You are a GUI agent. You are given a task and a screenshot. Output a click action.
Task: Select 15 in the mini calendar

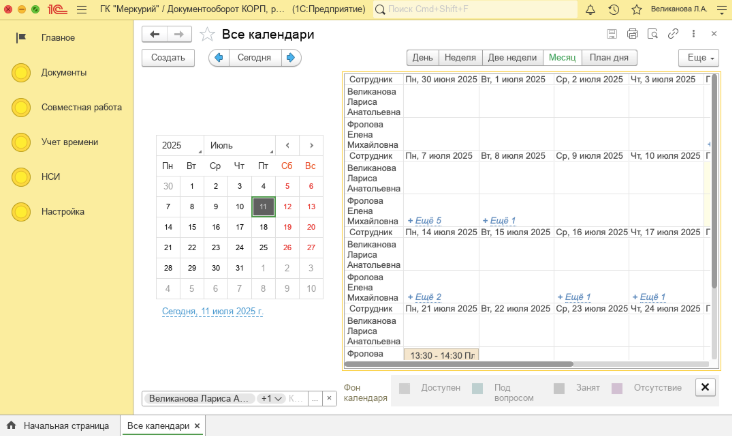(x=191, y=227)
